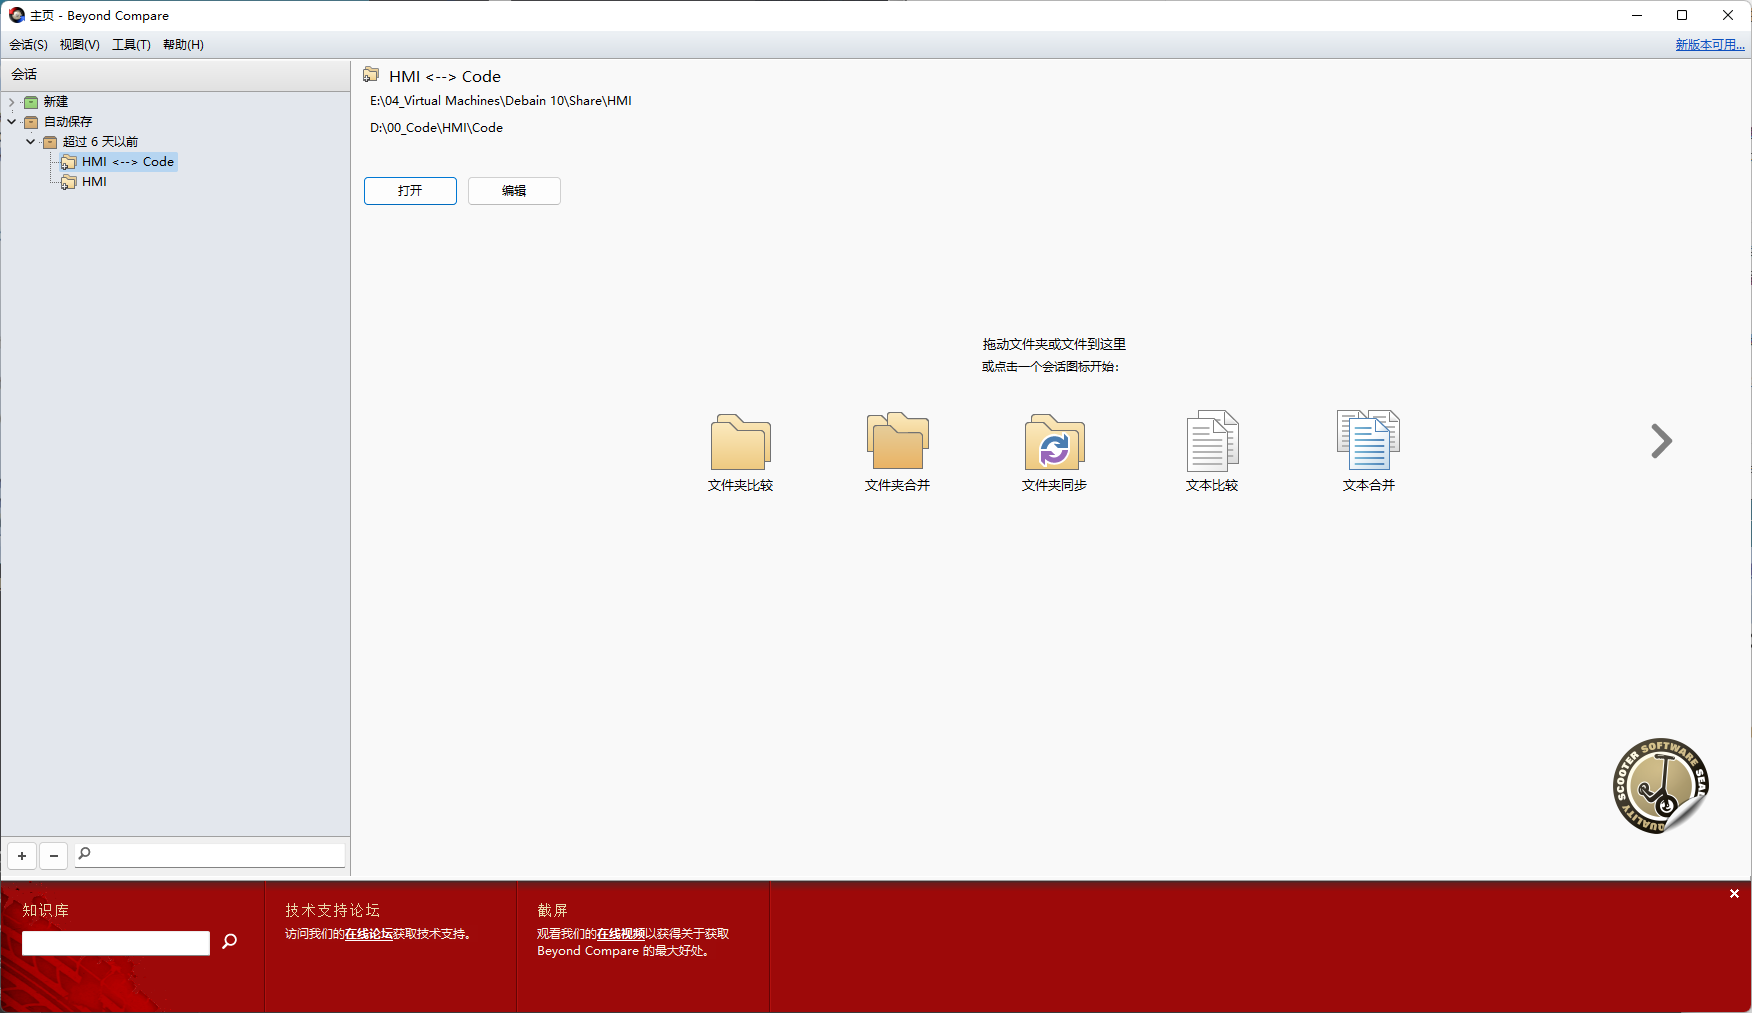Select the HMI session in tree
This screenshot has width=1752, height=1013.
point(94,182)
